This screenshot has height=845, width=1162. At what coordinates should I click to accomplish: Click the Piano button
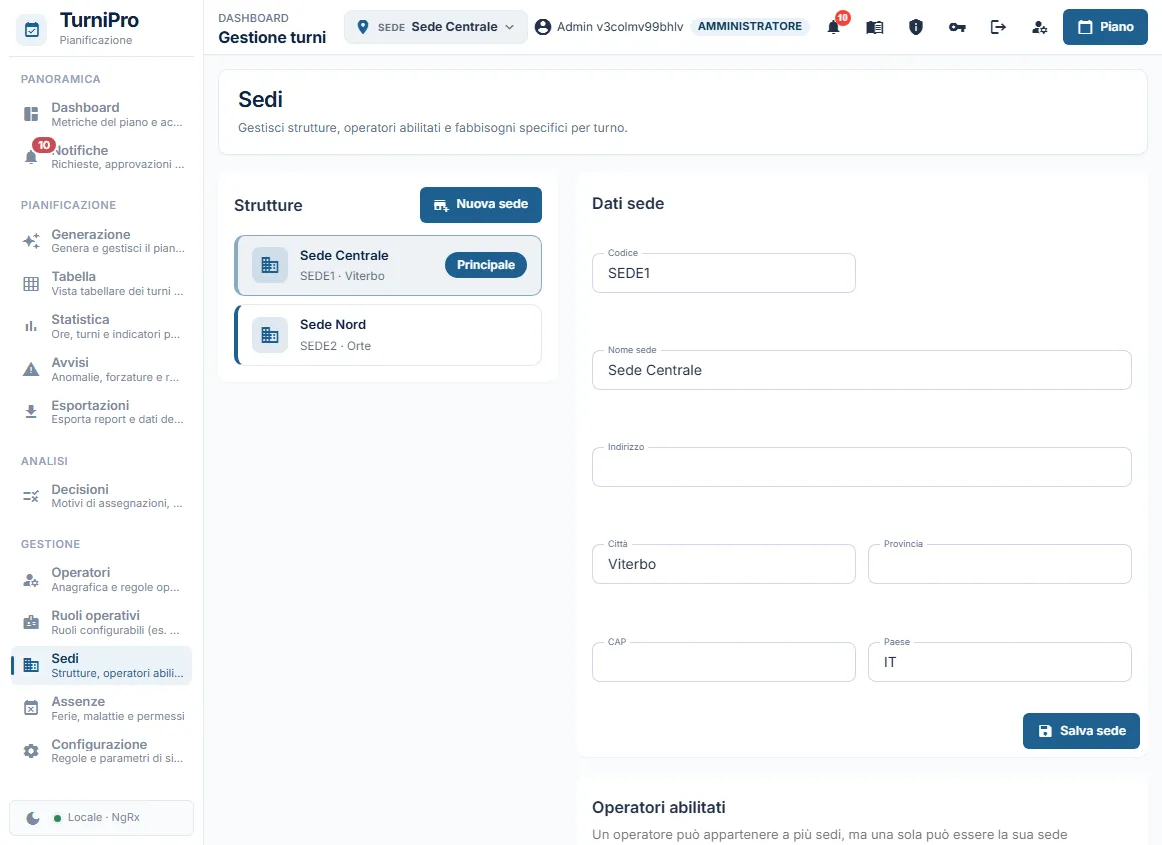tap(1105, 27)
